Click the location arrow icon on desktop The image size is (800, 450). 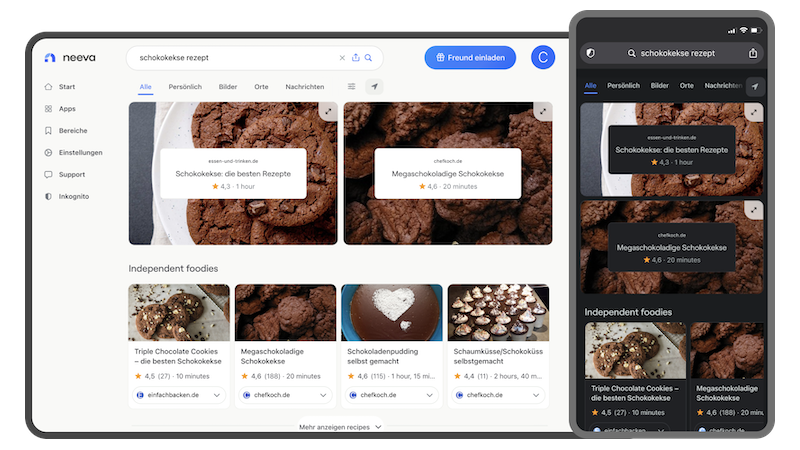tap(374, 87)
